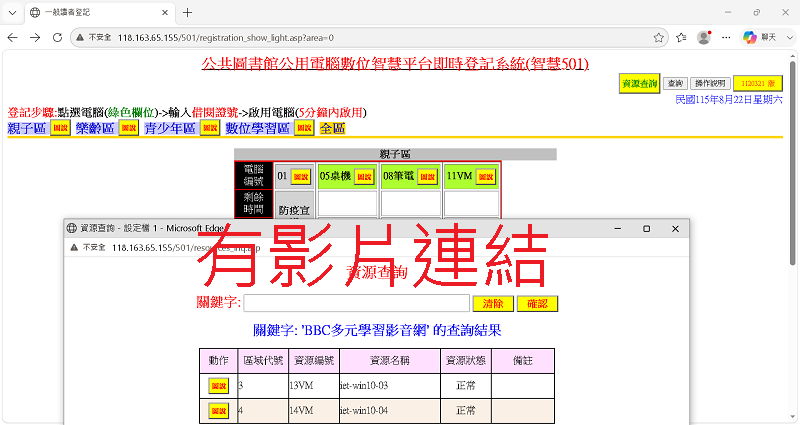Reload the registration page
Image resolution: width=800 pixels, height=425 pixels.
pyautogui.click(x=57, y=38)
